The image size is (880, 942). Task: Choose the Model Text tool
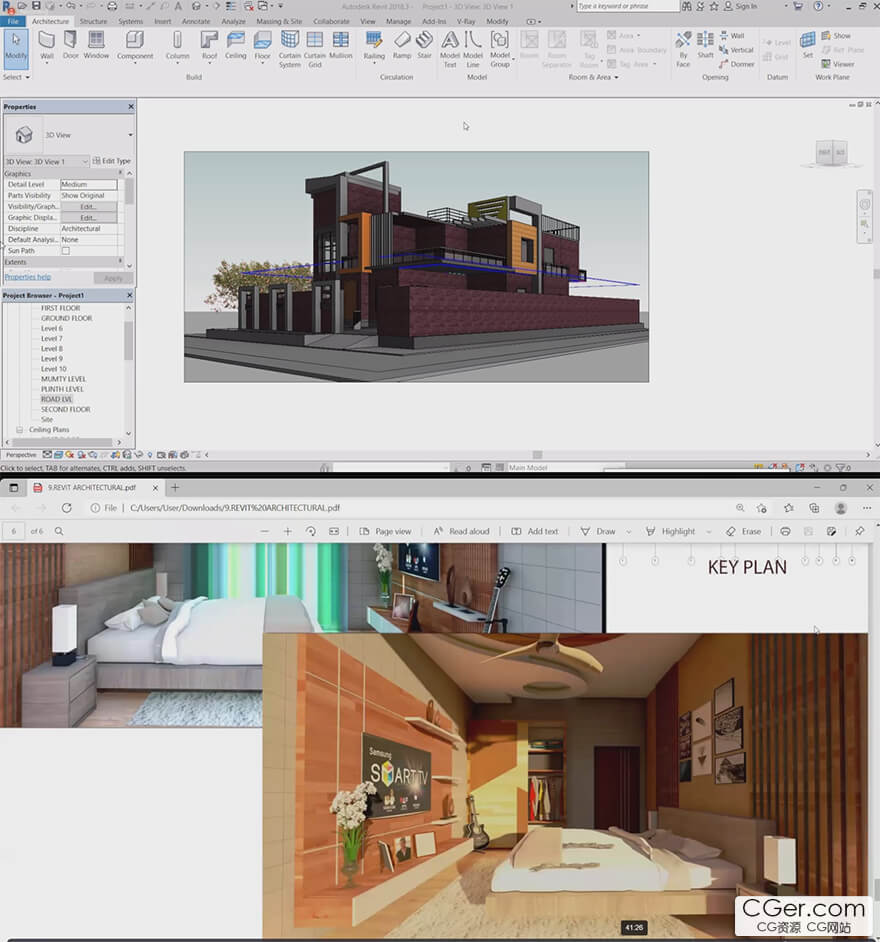(x=449, y=49)
